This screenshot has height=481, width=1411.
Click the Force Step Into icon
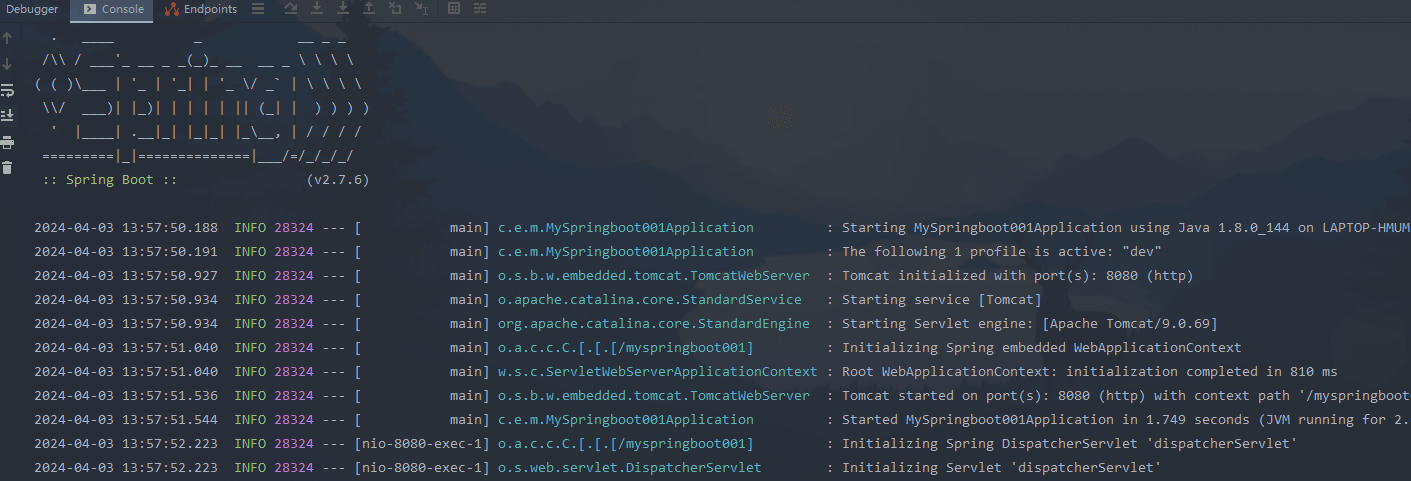343,9
